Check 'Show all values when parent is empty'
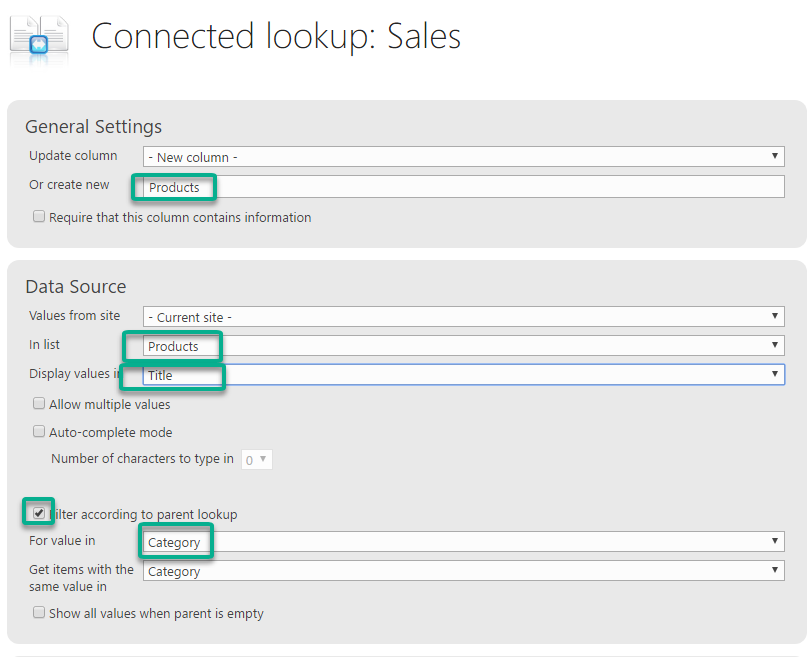This screenshot has width=812, height=657. pyautogui.click(x=39, y=612)
